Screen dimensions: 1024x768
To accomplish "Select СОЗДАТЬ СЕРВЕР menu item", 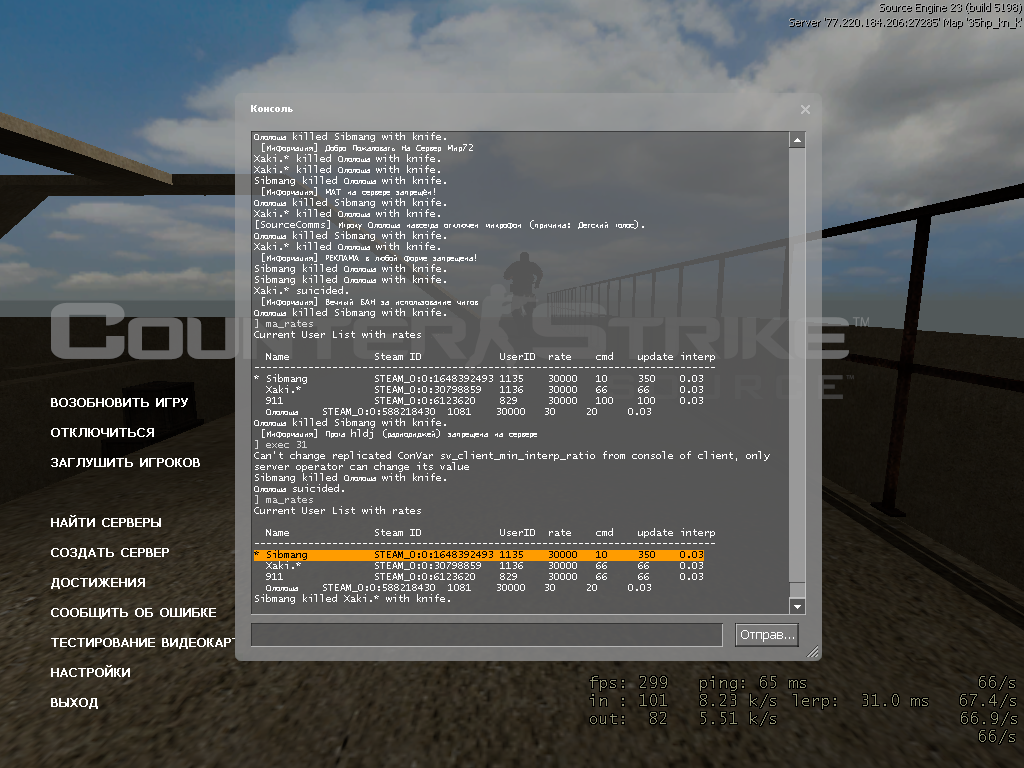I will [x=110, y=552].
